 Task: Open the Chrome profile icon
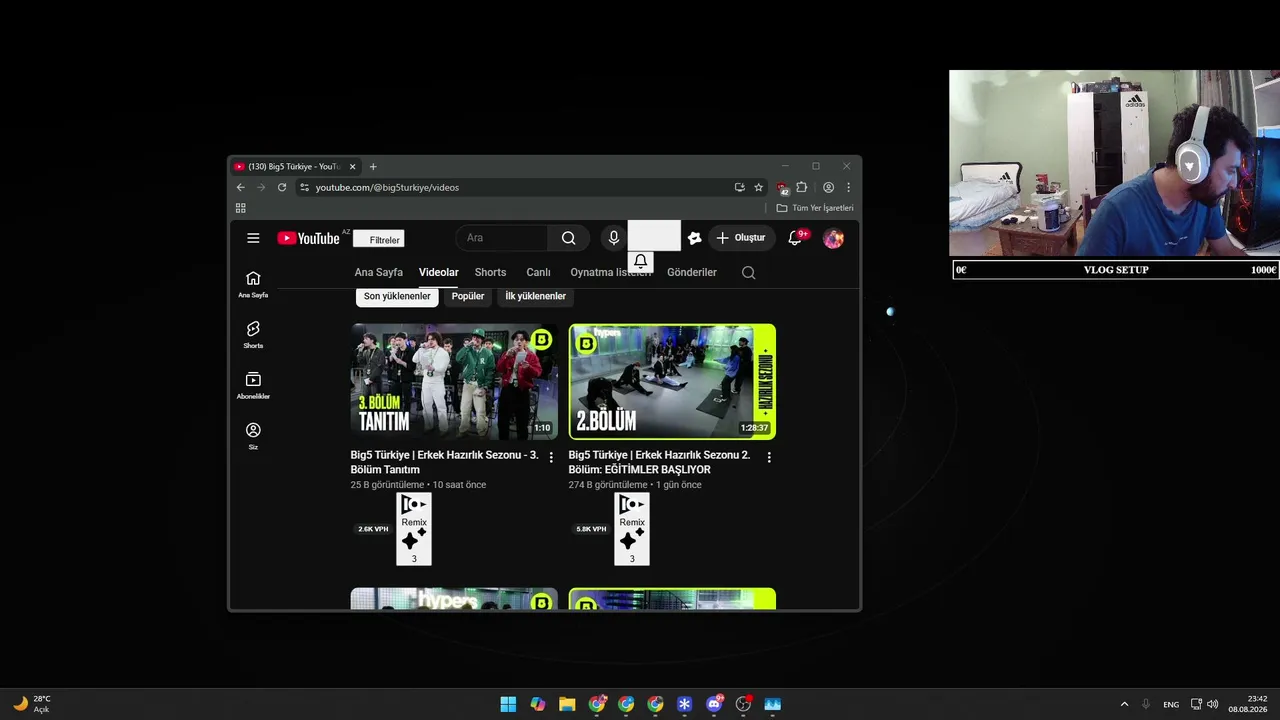point(828,187)
